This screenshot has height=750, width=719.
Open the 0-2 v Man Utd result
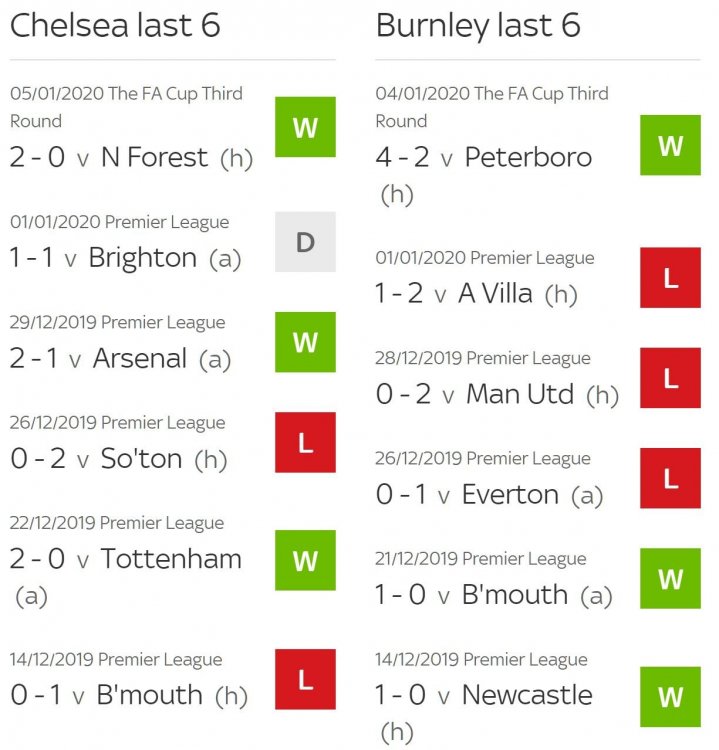(498, 394)
